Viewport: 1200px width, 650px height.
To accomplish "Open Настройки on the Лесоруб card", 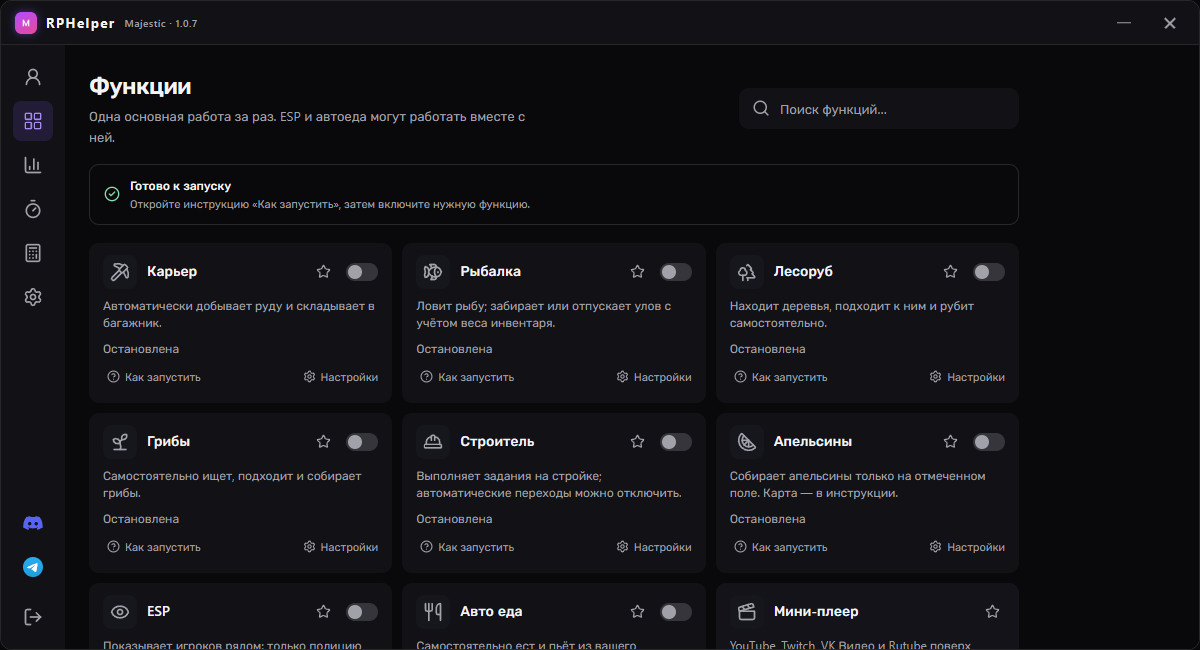I will [967, 377].
